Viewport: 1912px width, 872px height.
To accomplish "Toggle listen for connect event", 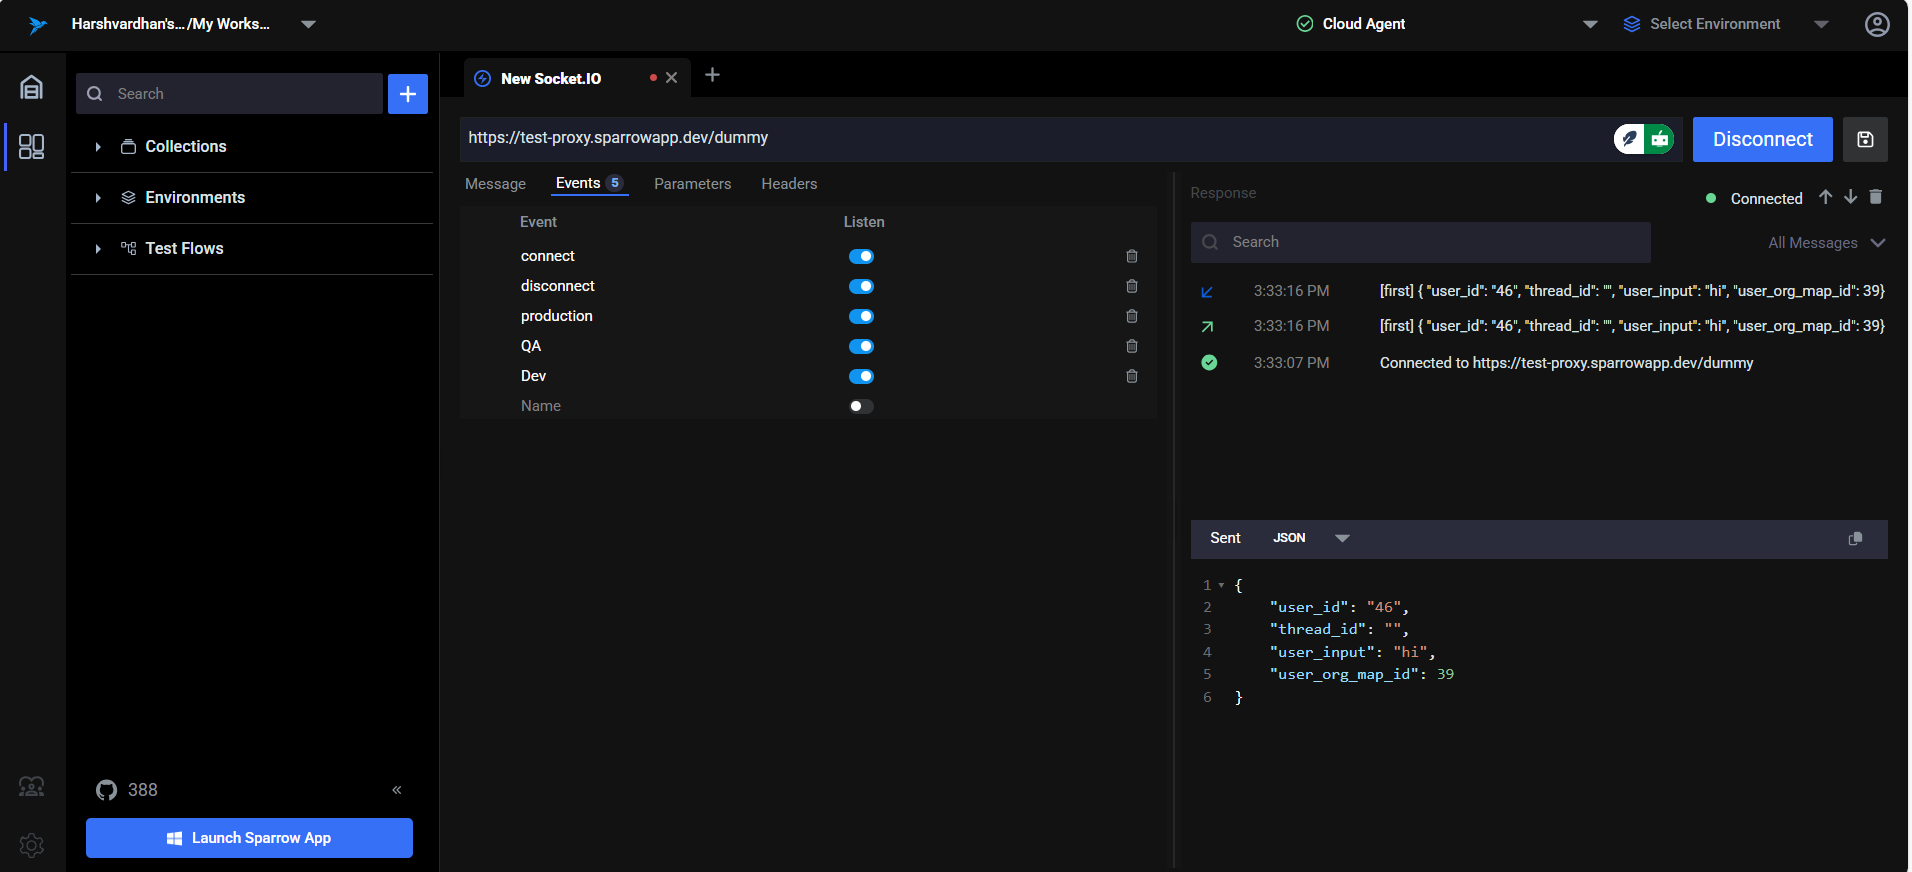I will [x=861, y=256].
